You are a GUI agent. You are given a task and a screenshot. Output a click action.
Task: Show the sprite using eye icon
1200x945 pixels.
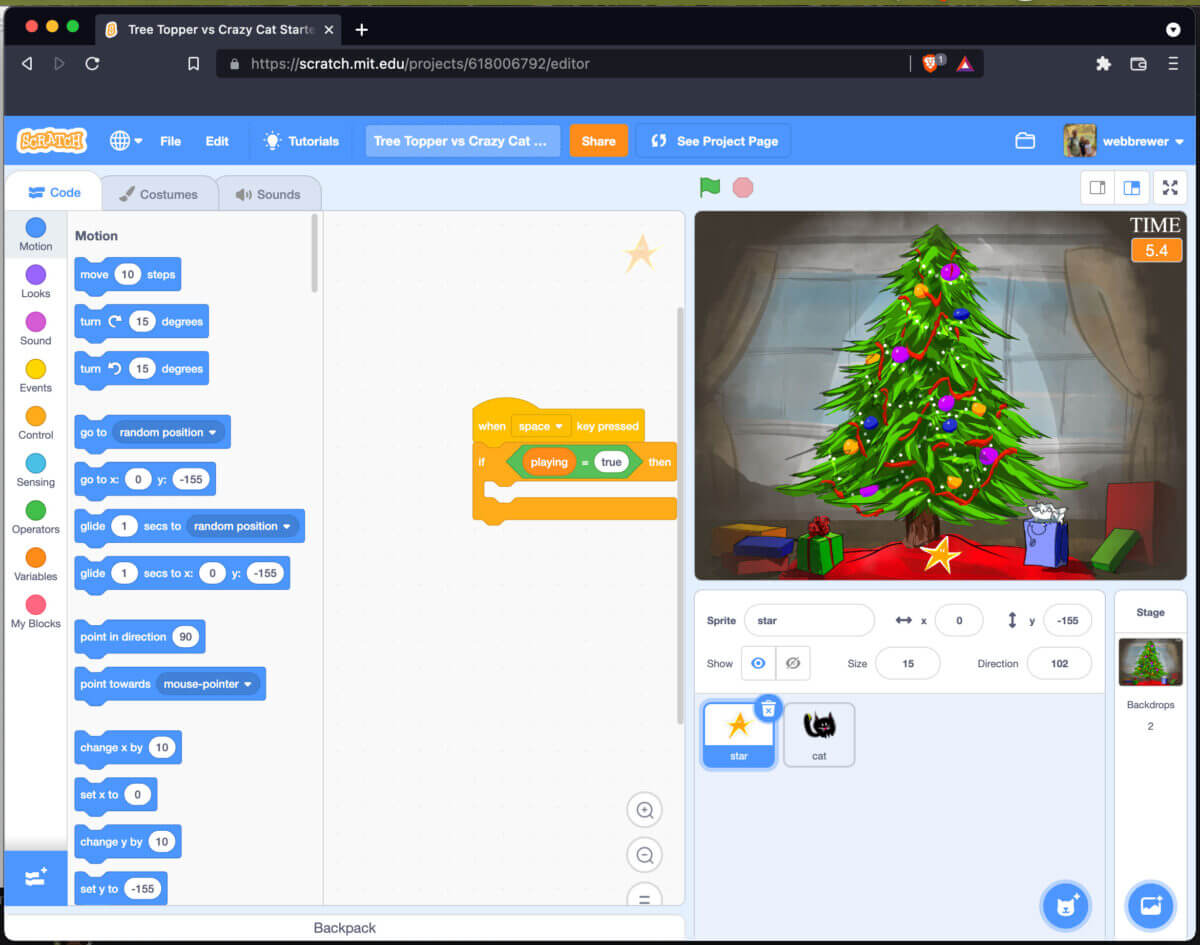tap(758, 663)
